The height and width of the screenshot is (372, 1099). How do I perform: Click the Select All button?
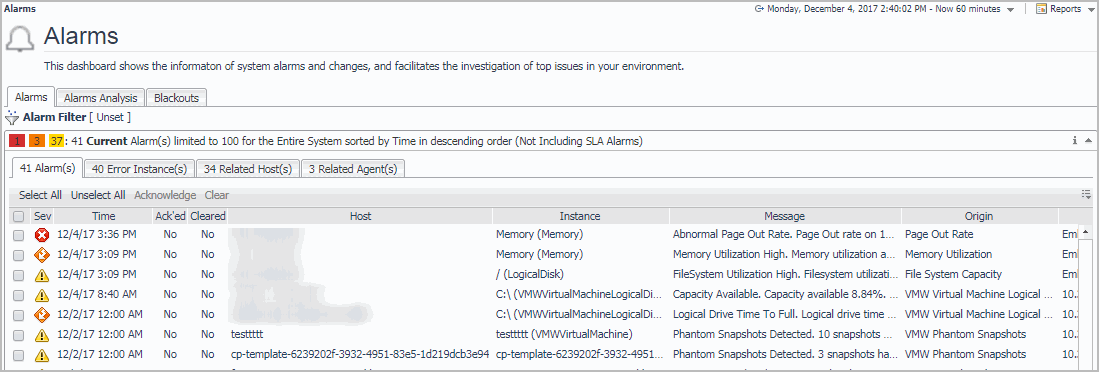tap(40, 195)
